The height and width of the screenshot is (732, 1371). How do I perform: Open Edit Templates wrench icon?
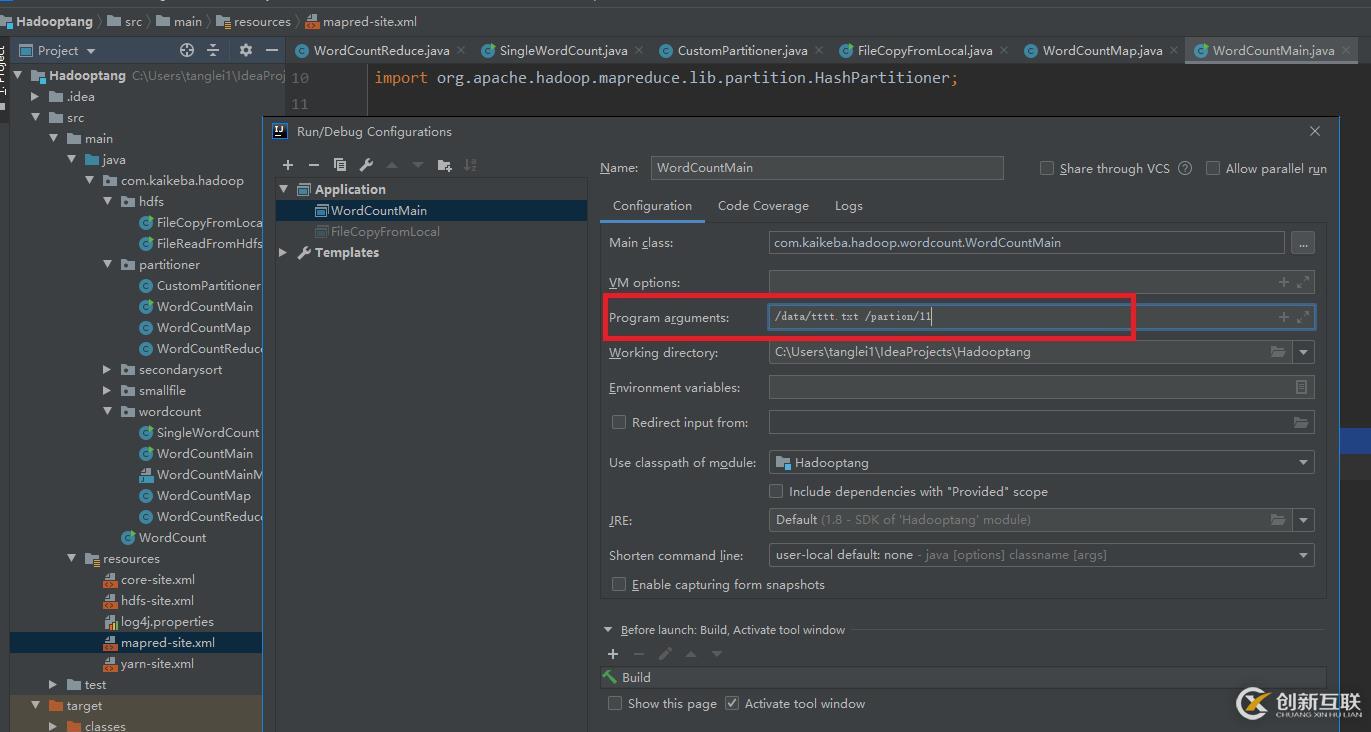pos(366,165)
